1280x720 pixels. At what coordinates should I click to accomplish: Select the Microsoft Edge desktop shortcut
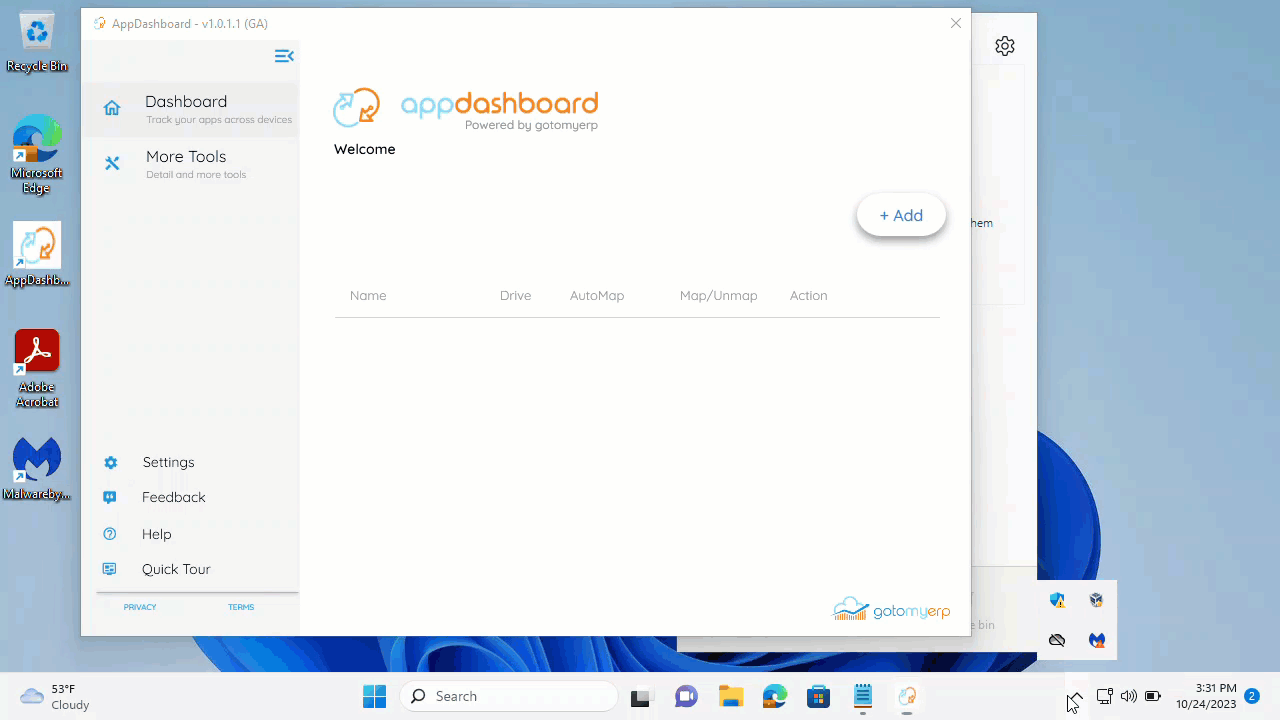37,154
